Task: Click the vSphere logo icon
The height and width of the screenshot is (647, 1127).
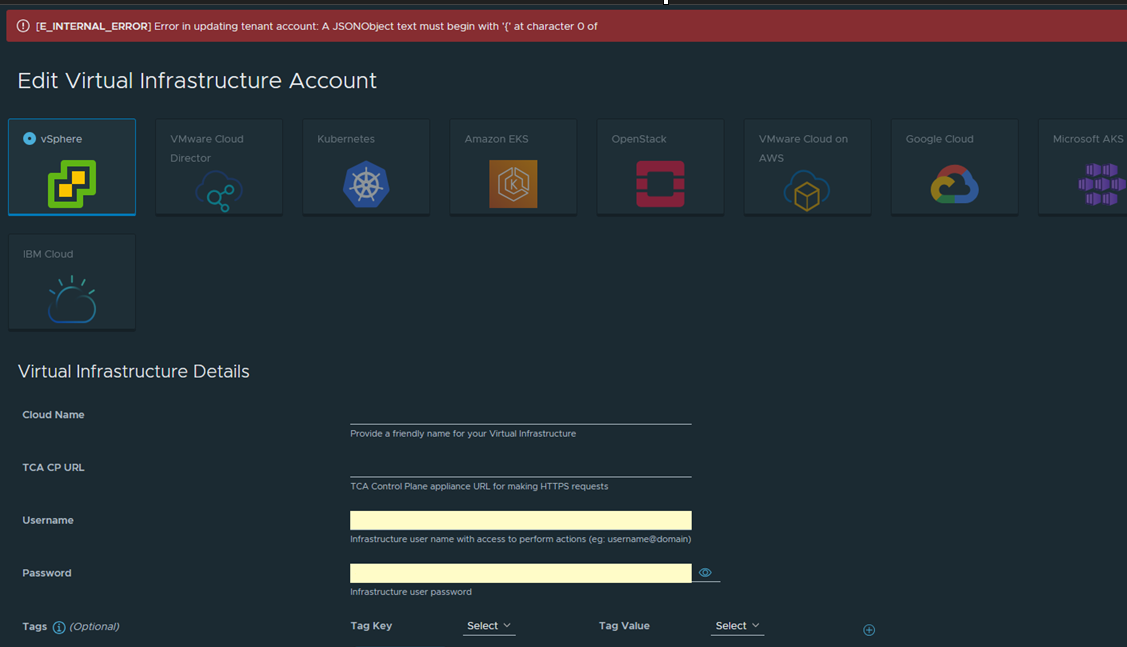Action: click(72, 184)
